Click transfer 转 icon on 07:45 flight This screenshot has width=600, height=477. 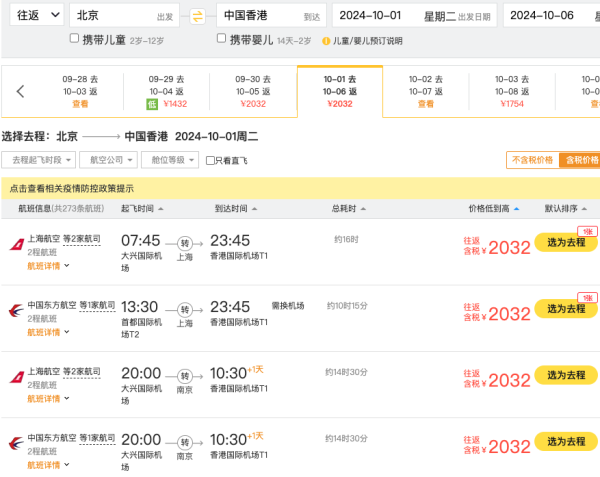coord(185,243)
